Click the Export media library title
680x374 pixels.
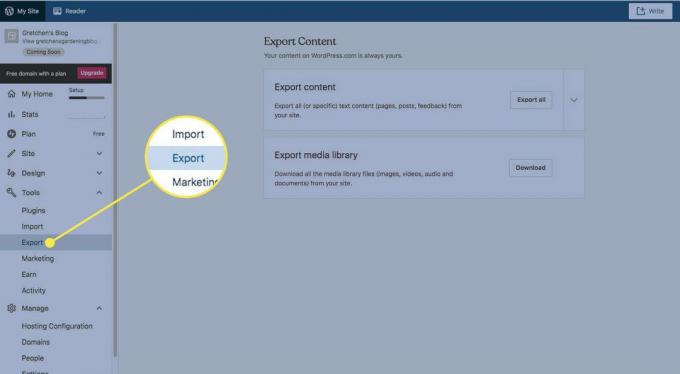[316, 155]
